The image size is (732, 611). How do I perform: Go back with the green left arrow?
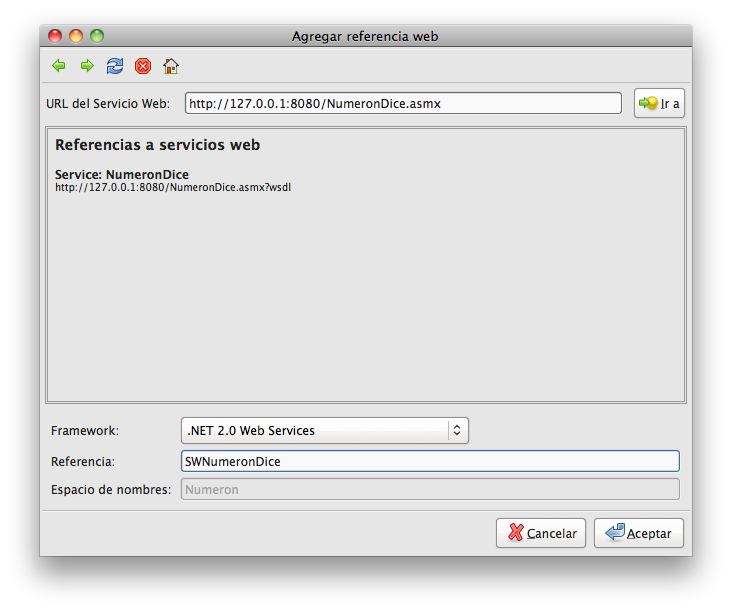pos(59,66)
